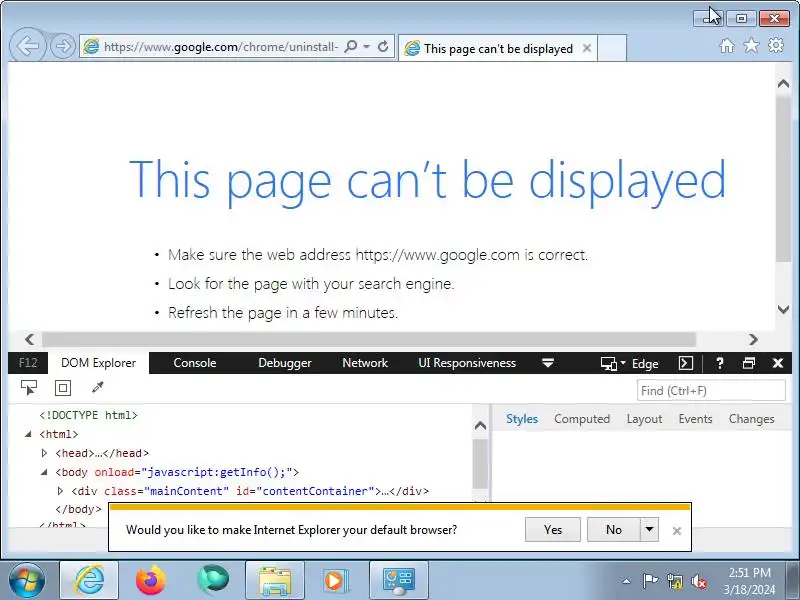Viewport: 800px width, 600px height.
Task: Click the search magnifier in address bar
Action: (x=351, y=46)
